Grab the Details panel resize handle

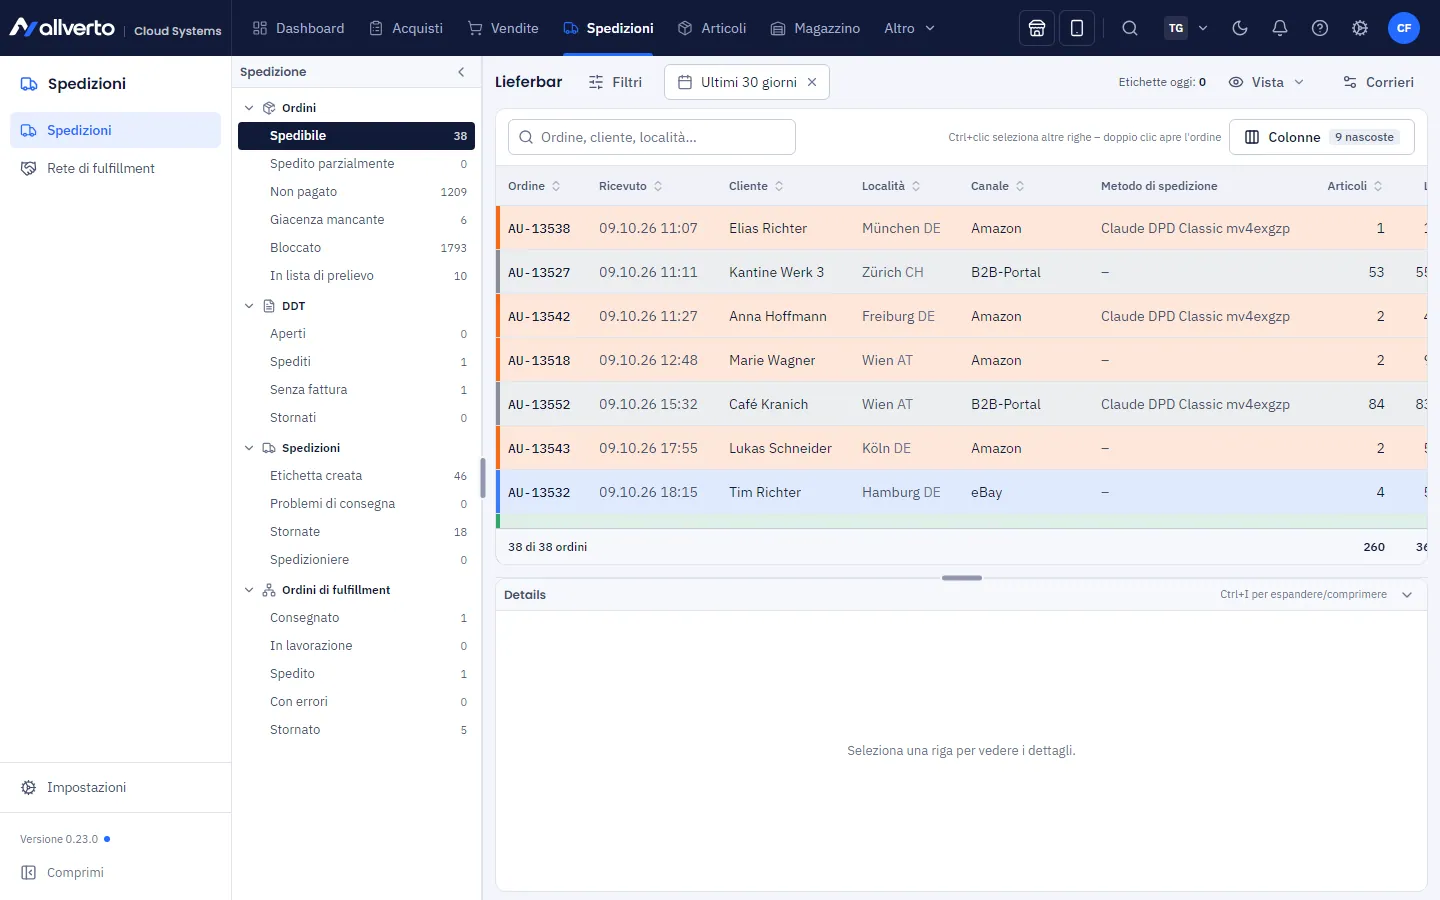962,578
